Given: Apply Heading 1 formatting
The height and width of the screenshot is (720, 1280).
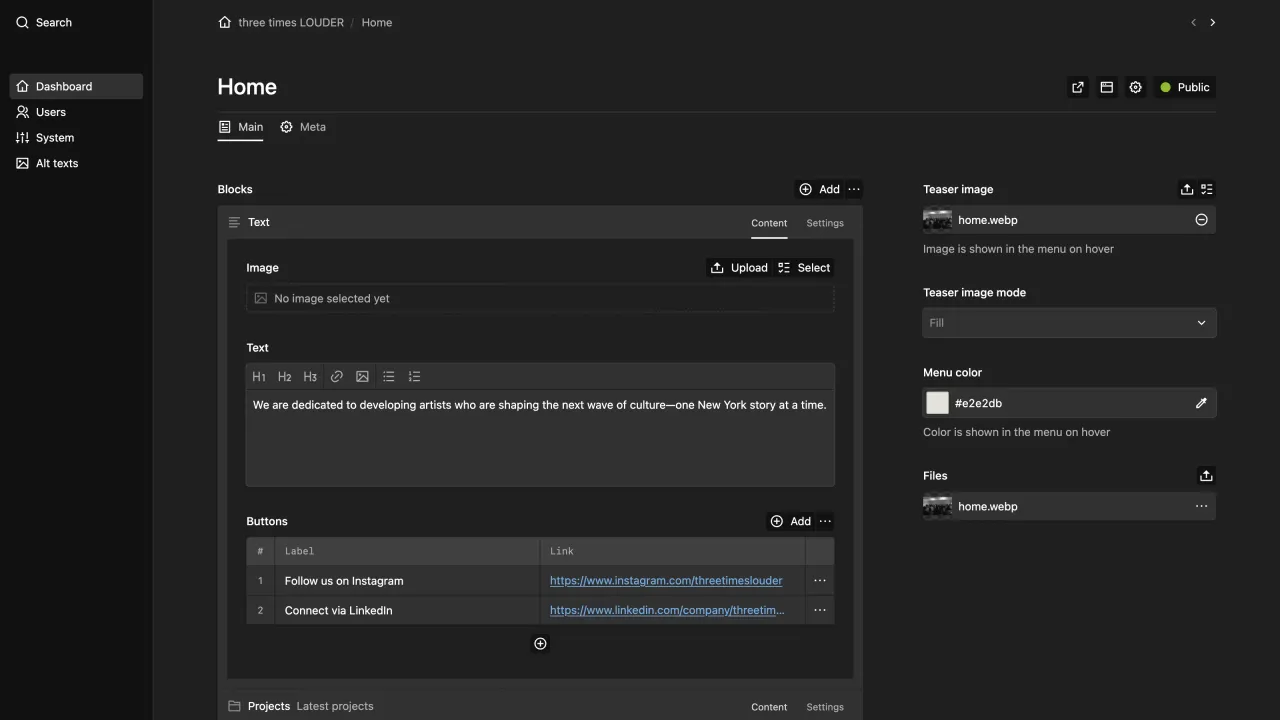Looking at the screenshot, I should click(259, 377).
